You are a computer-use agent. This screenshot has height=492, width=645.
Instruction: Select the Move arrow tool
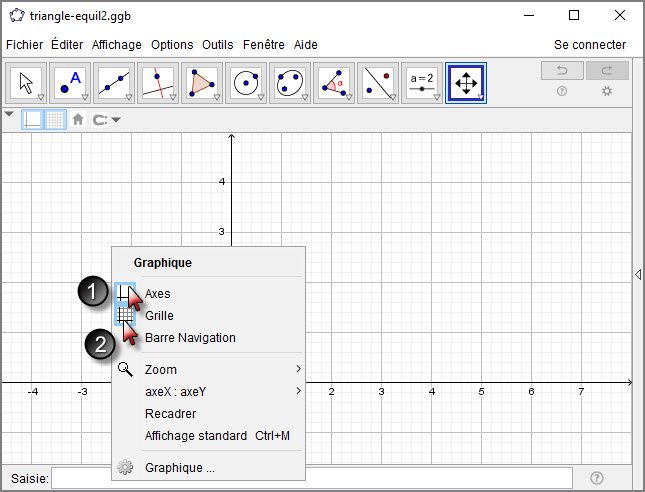[x=26, y=83]
